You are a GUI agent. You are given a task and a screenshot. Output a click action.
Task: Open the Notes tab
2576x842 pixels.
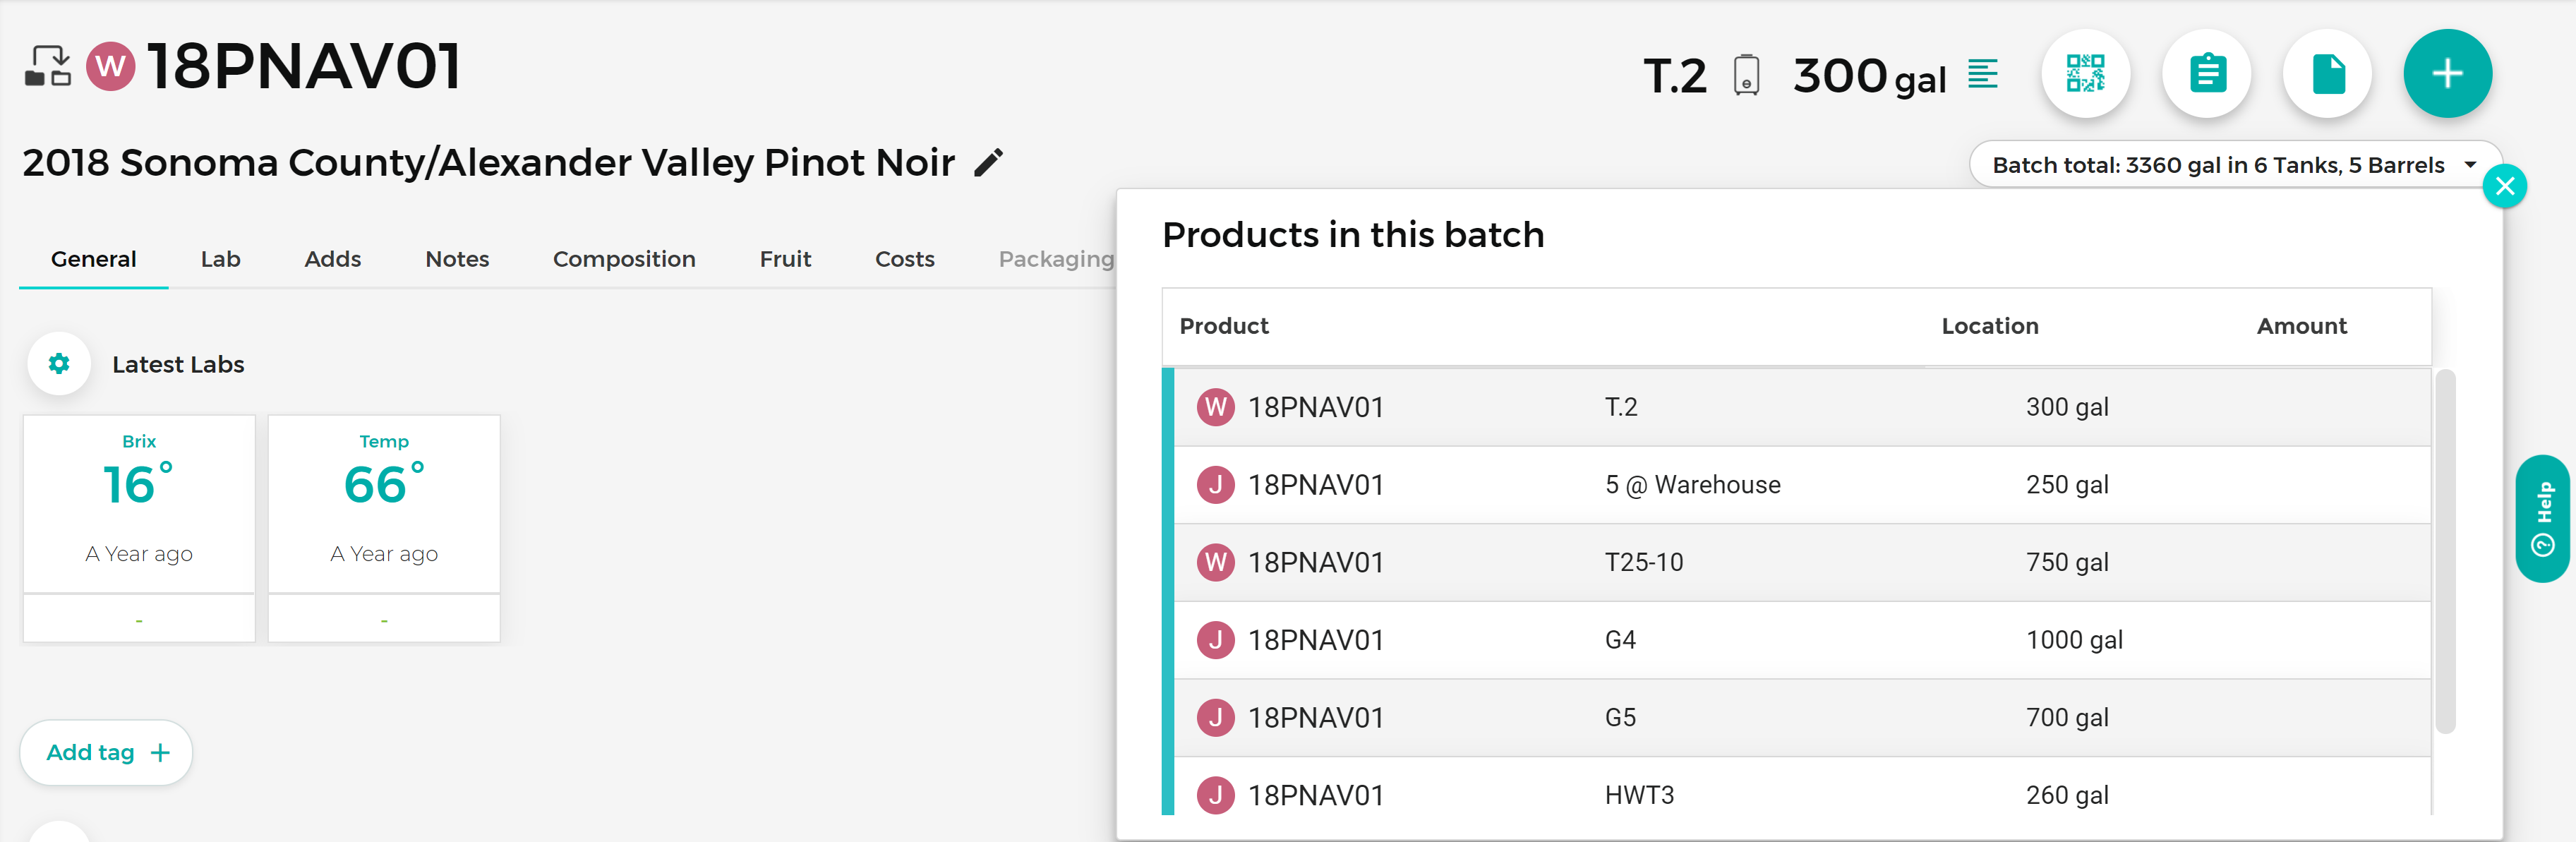pyautogui.click(x=457, y=259)
